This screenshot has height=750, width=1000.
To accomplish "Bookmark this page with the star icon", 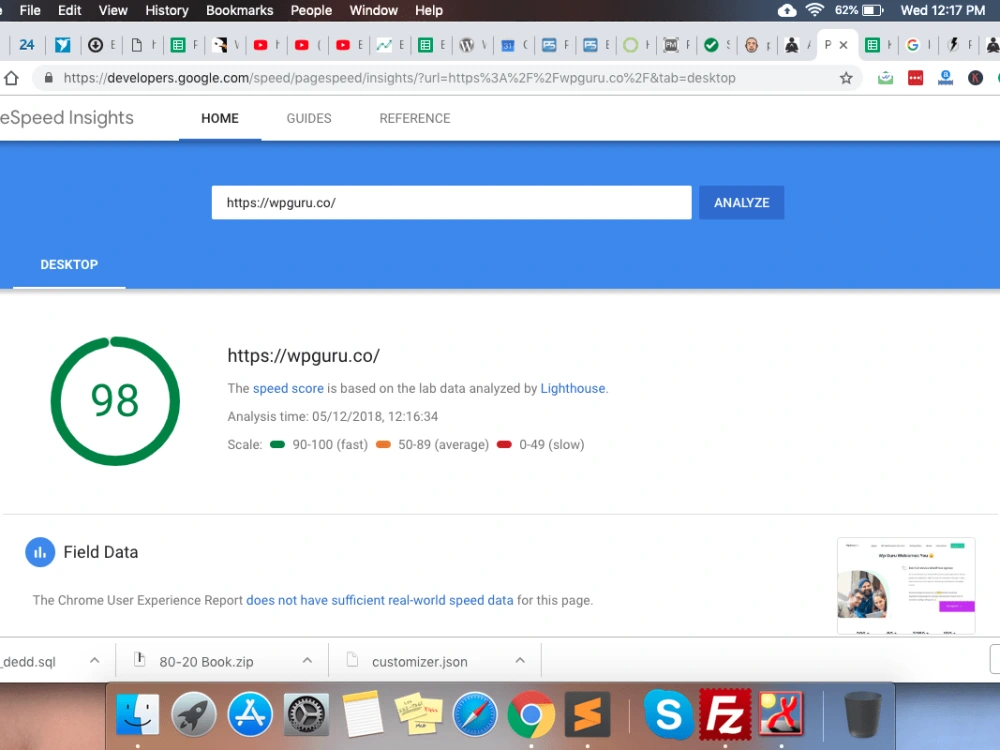I will point(846,78).
